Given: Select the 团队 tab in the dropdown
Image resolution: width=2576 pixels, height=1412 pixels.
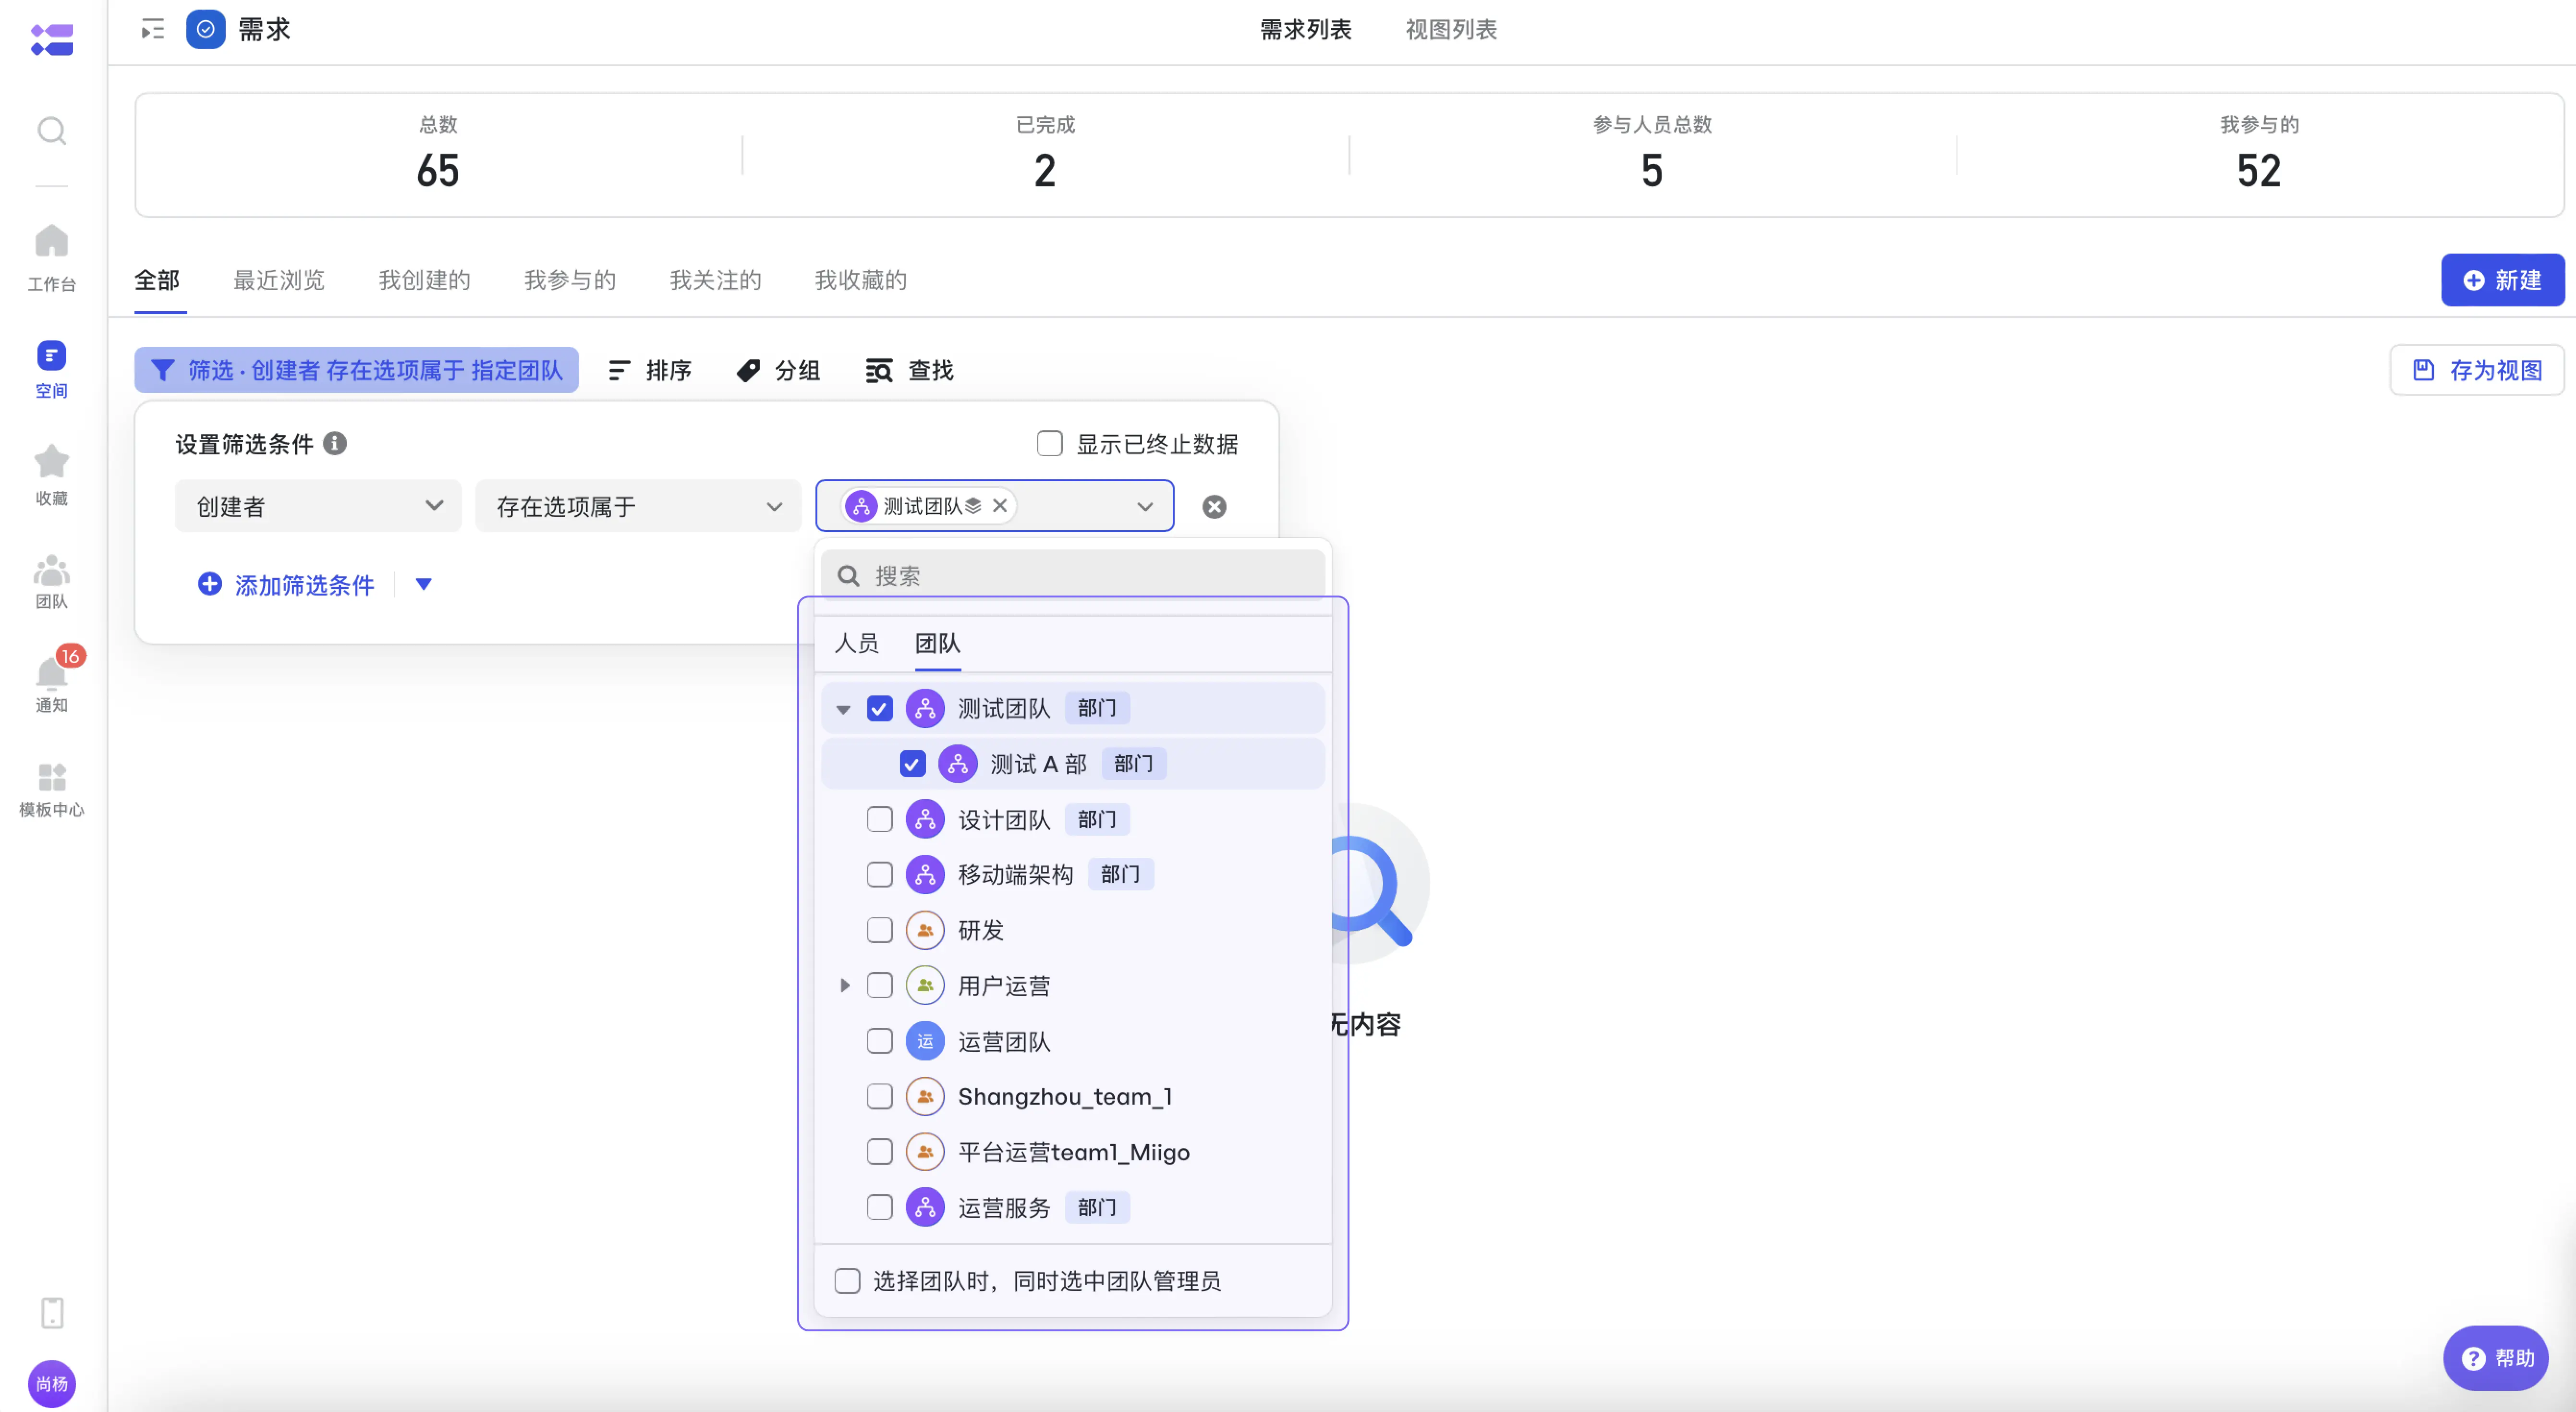Looking at the screenshot, I should click(937, 643).
